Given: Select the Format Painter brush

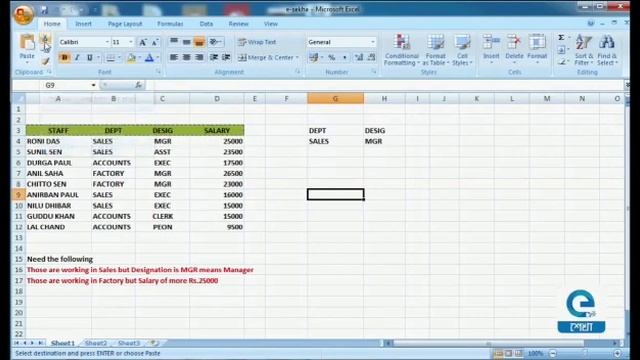Looking at the screenshot, I should pos(45,61).
